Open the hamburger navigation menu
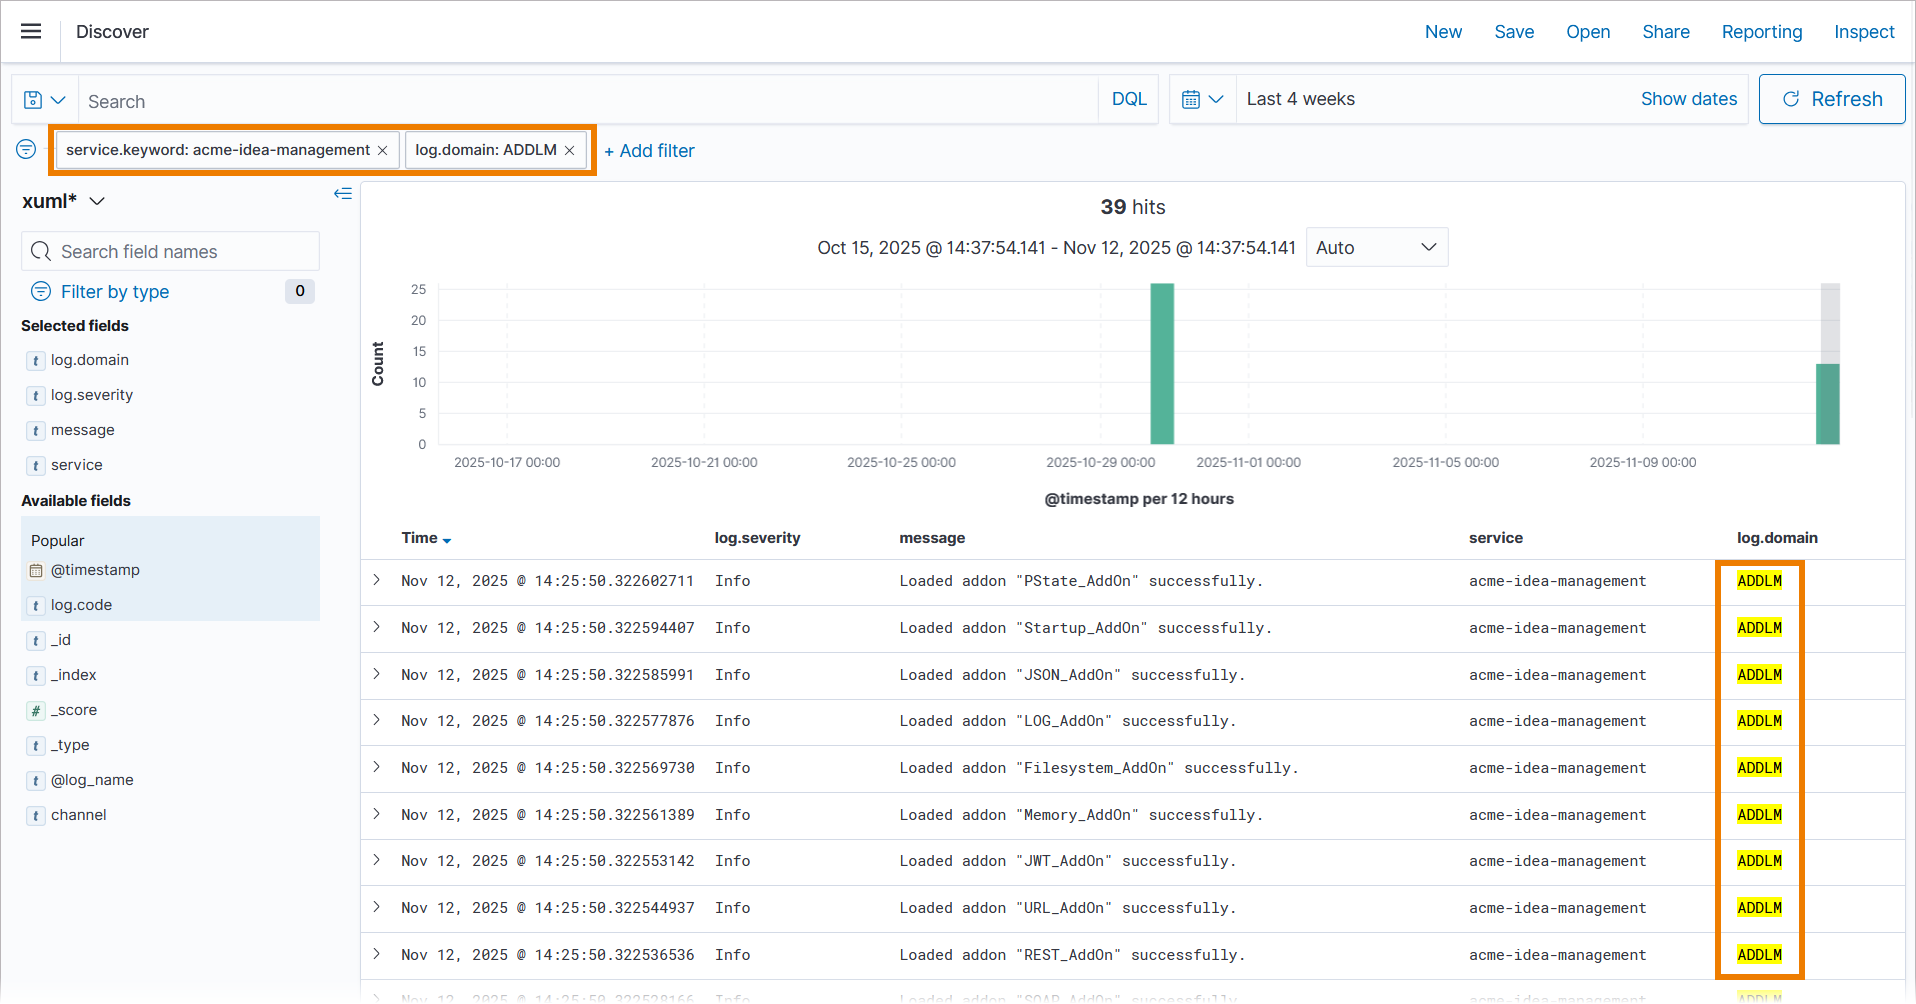The image size is (1916, 1004). [31, 31]
